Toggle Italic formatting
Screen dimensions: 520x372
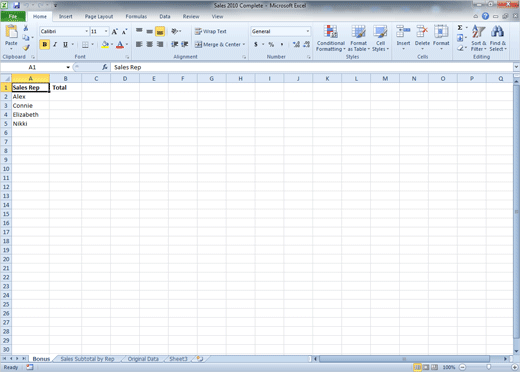(55, 44)
